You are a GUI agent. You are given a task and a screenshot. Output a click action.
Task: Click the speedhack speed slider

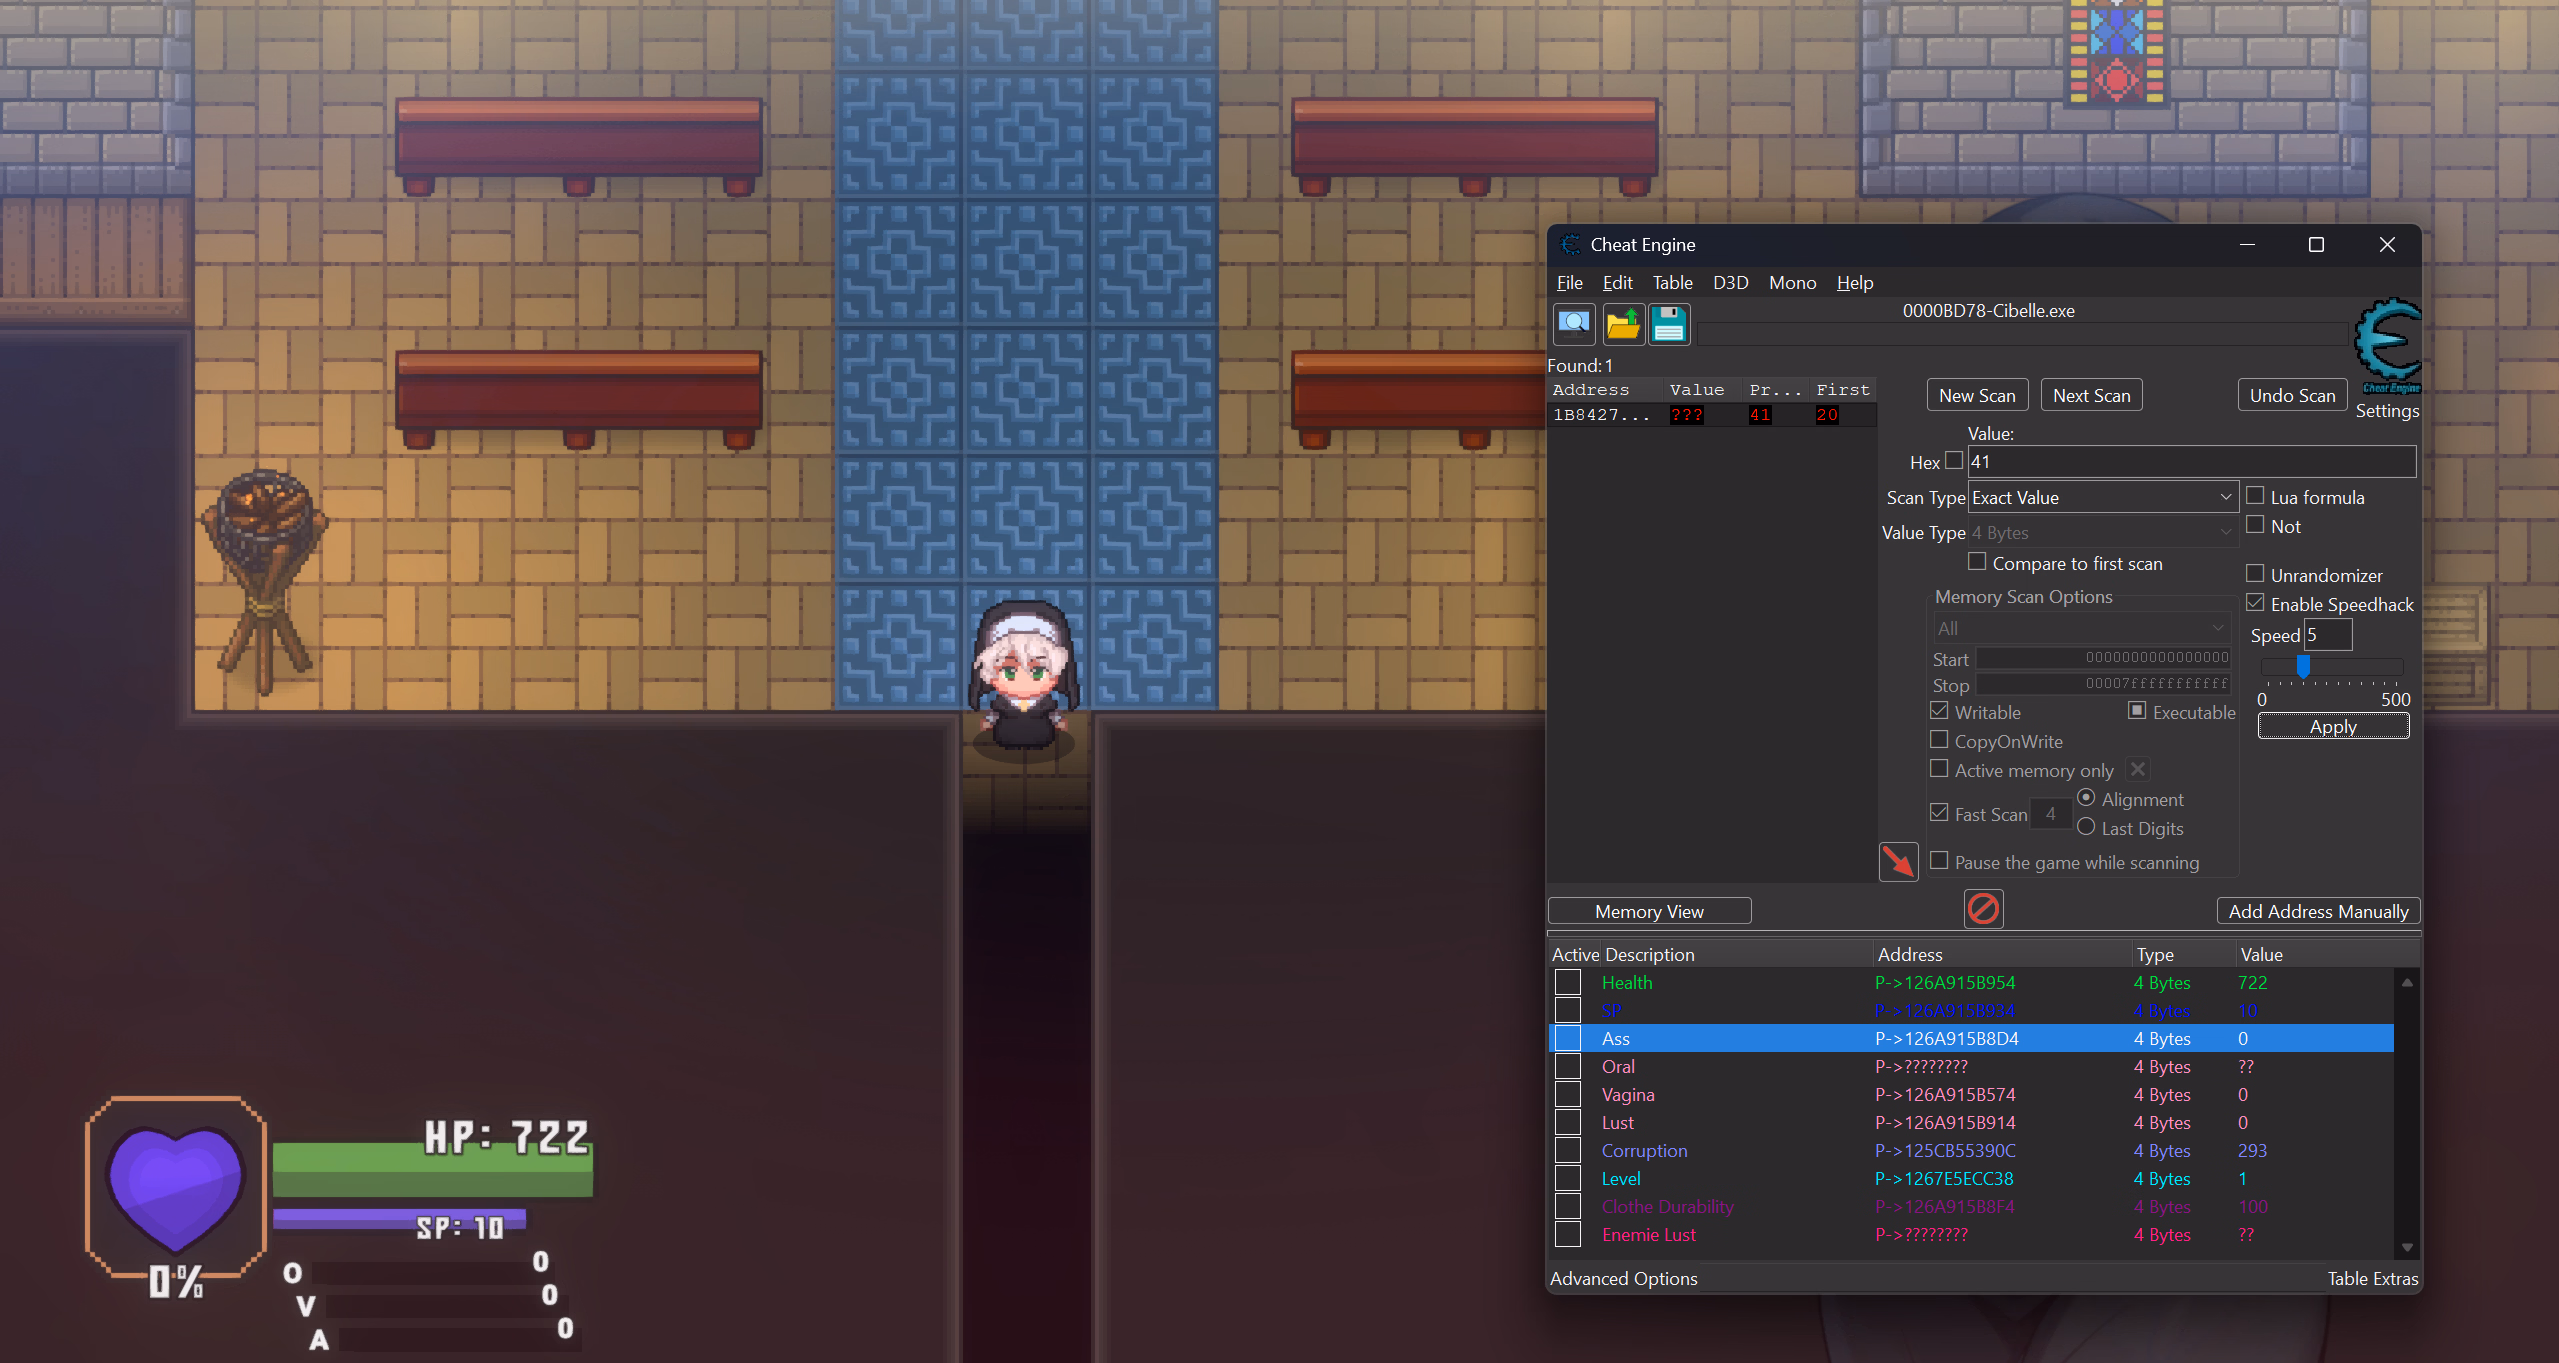coord(2303,666)
